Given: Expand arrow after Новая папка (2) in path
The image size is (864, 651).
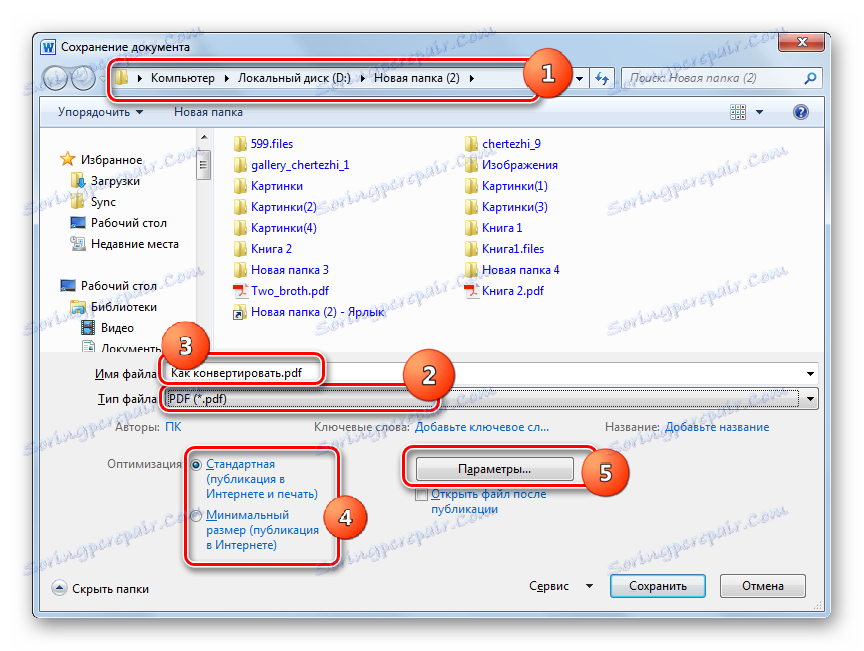Looking at the screenshot, I should coord(472,78).
